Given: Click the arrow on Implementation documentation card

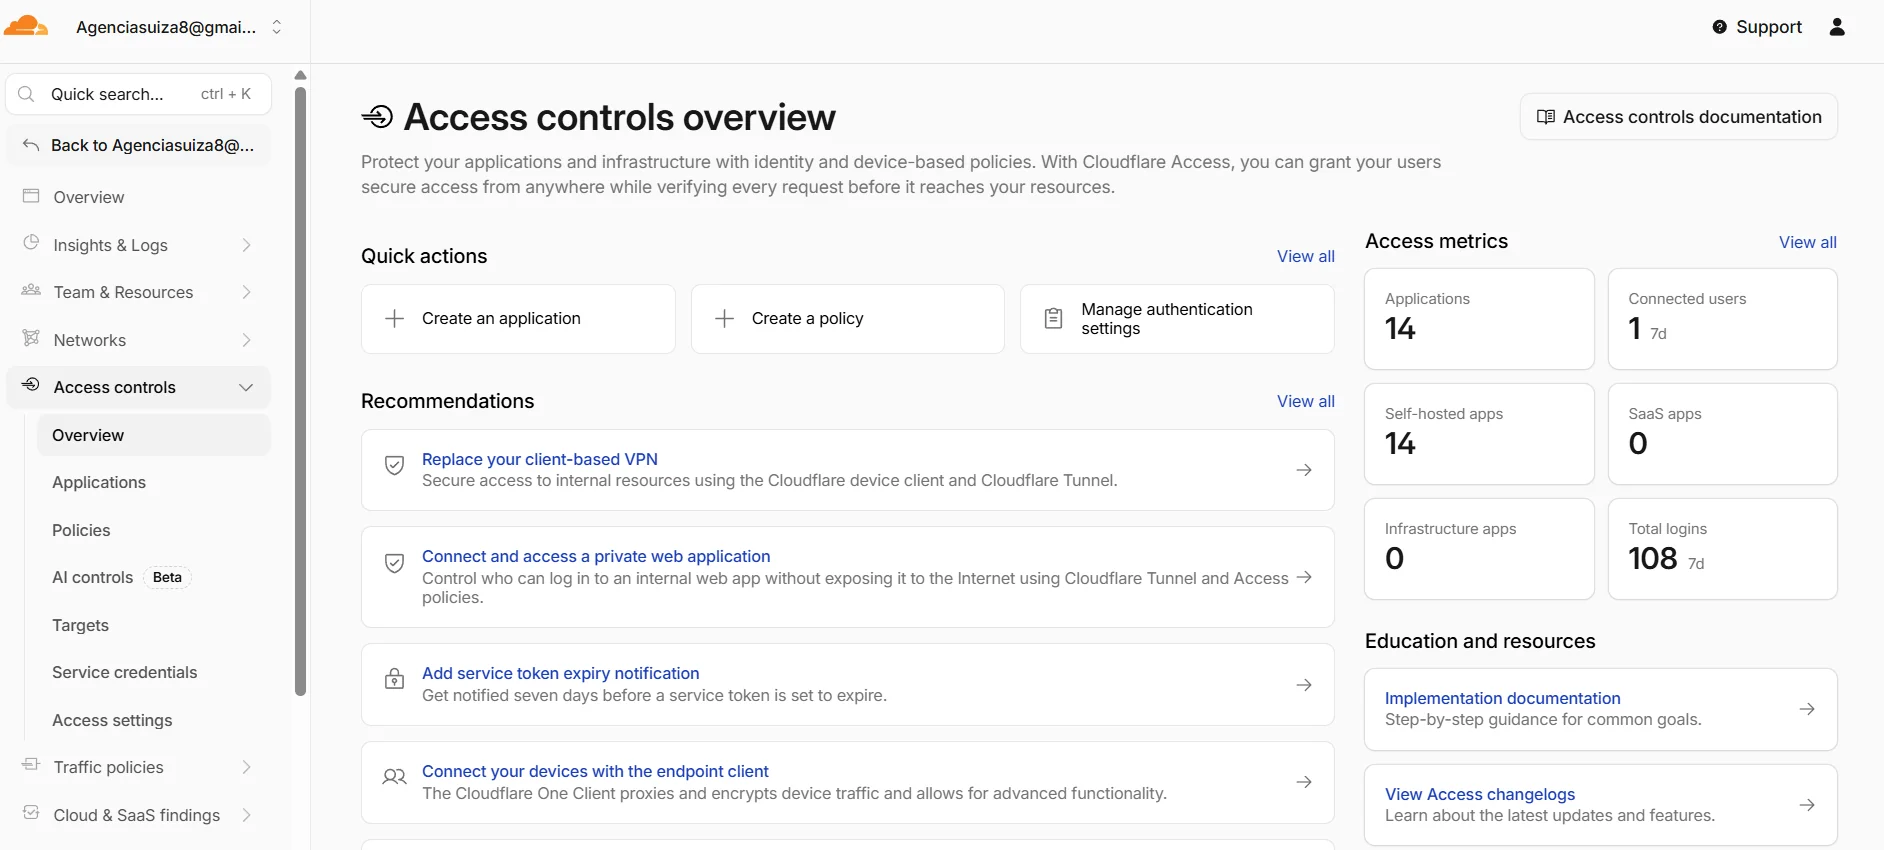Looking at the screenshot, I should click(1807, 709).
